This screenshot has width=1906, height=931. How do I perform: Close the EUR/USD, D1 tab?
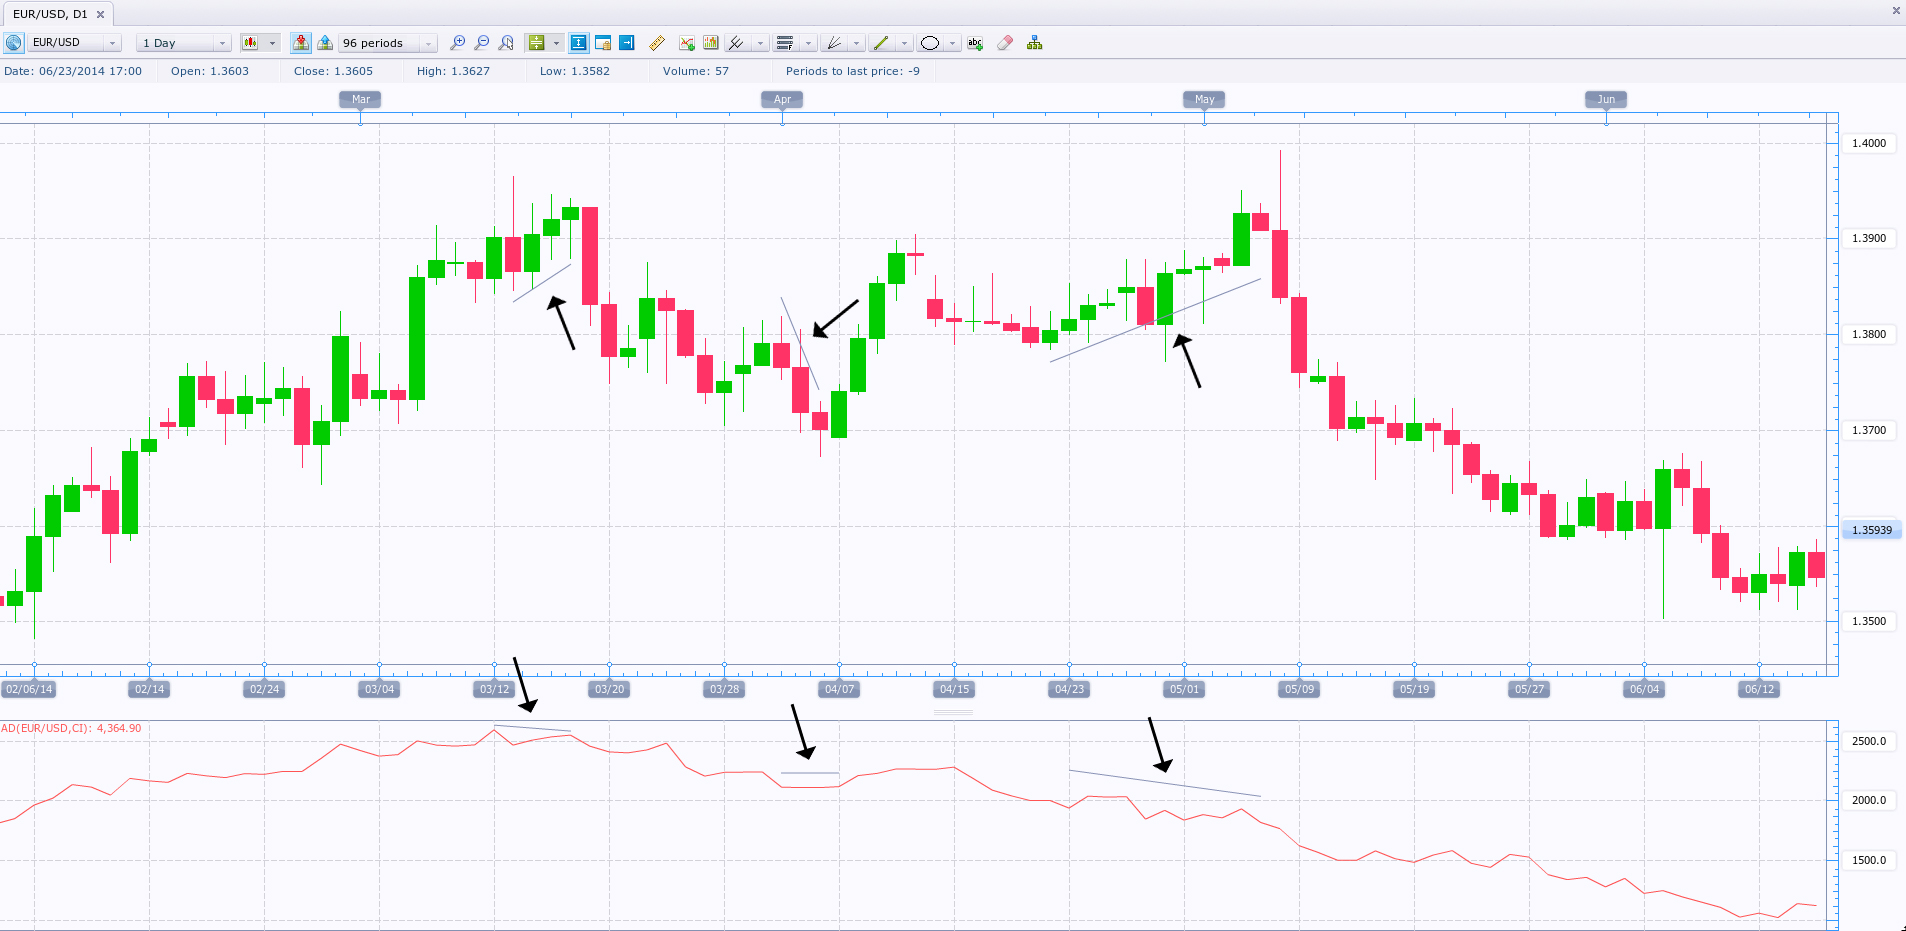pos(100,14)
